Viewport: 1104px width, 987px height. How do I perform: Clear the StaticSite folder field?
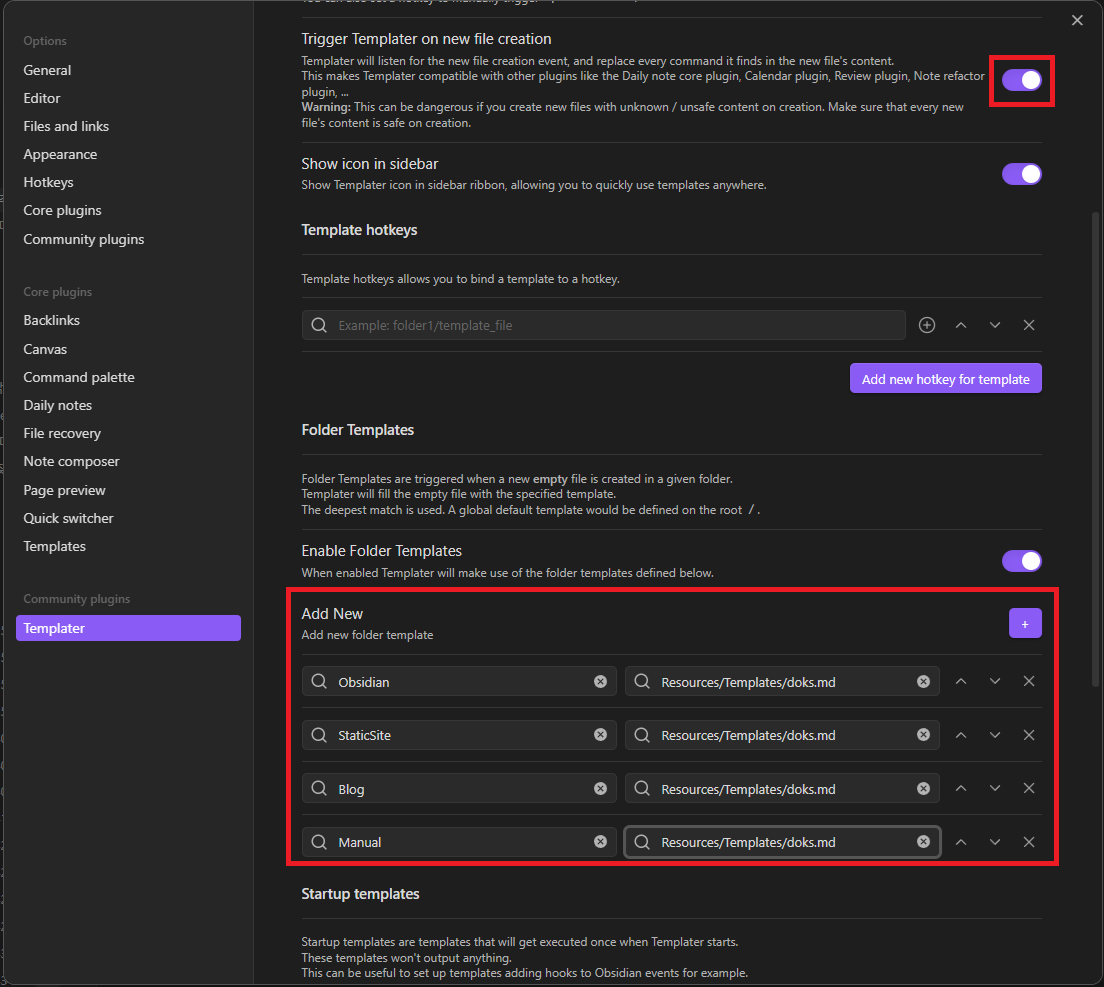[x=601, y=735]
